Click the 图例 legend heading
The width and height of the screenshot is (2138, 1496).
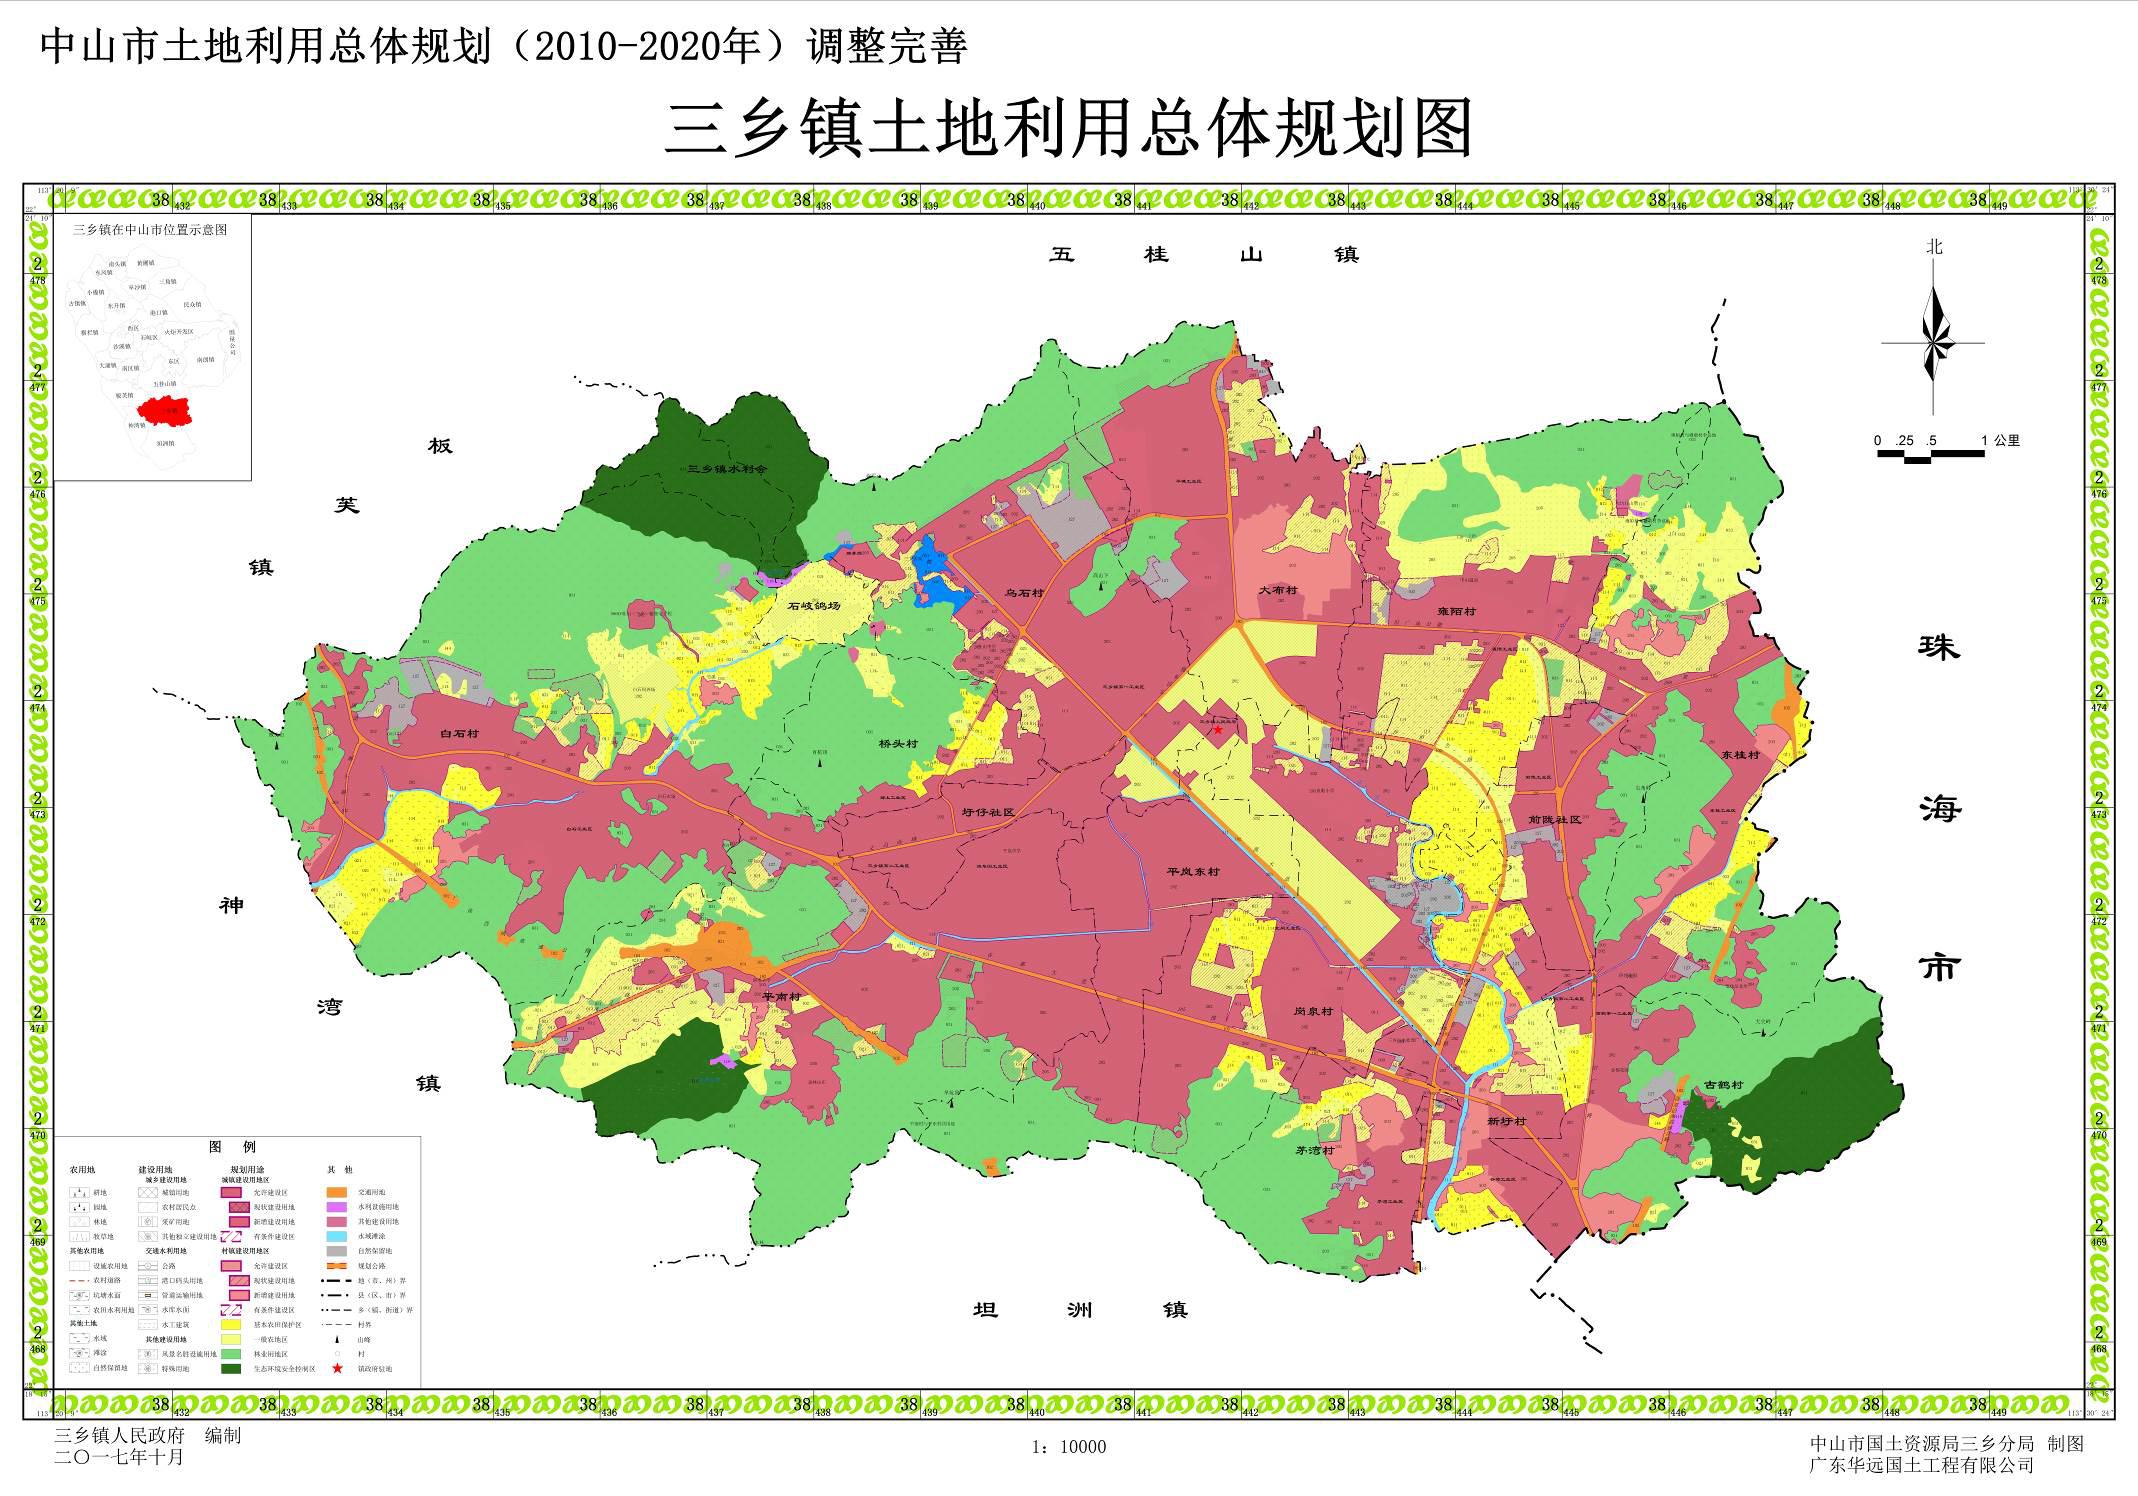pyautogui.click(x=233, y=1147)
